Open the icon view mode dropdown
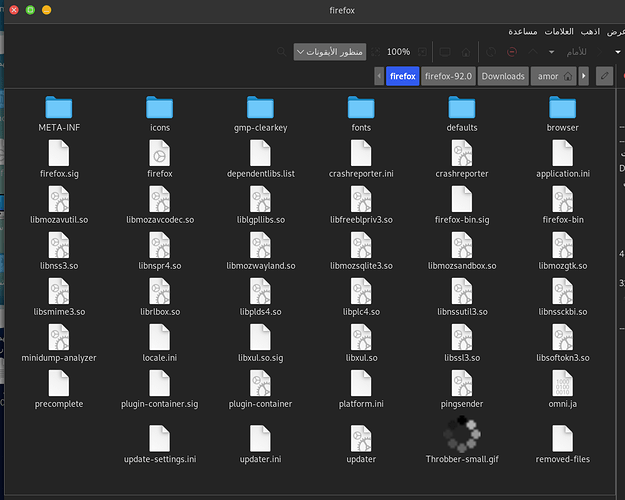The width and height of the screenshot is (625, 500). click(330, 51)
